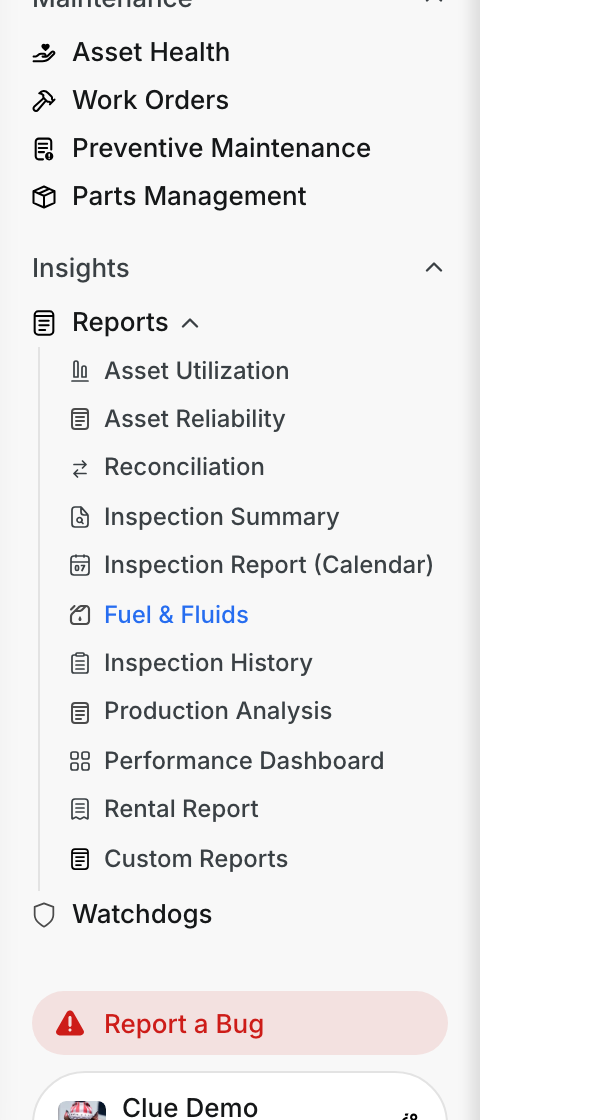Image resolution: width=600 pixels, height=1120 pixels.
Task: Click the red warning triangle icon
Action: tap(70, 1024)
